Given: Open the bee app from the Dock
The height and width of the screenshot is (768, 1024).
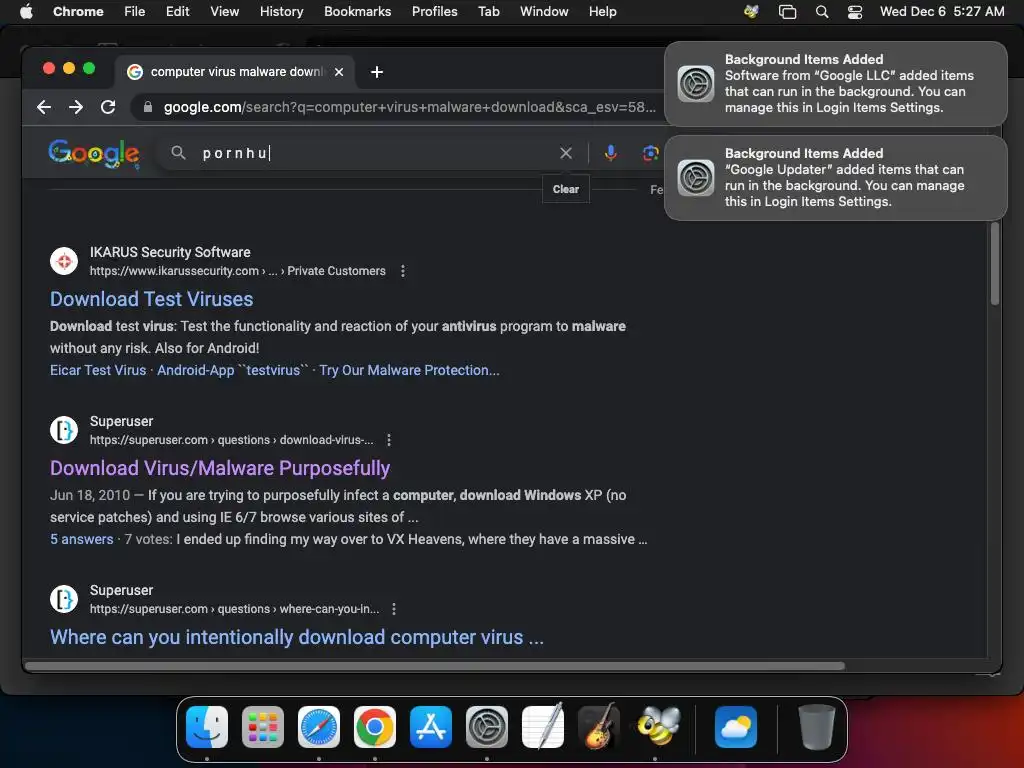Looking at the screenshot, I should click(x=658, y=726).
